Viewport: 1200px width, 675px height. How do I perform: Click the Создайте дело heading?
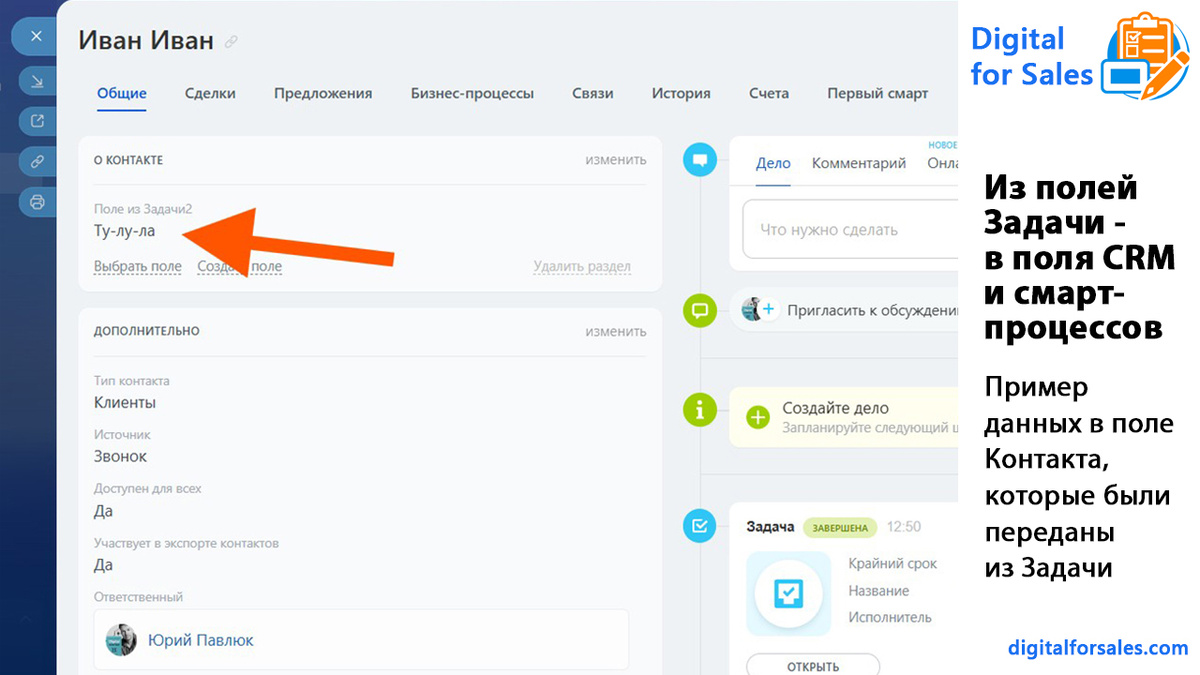(x=835, y=408)
